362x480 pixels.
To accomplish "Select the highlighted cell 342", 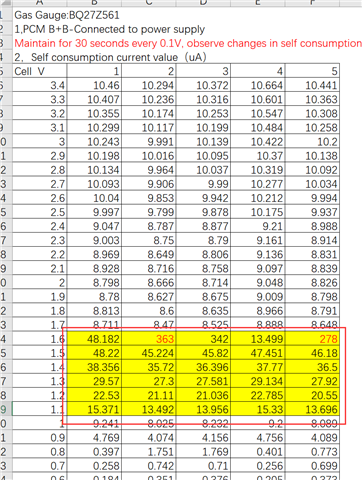I will coord(203,339).
